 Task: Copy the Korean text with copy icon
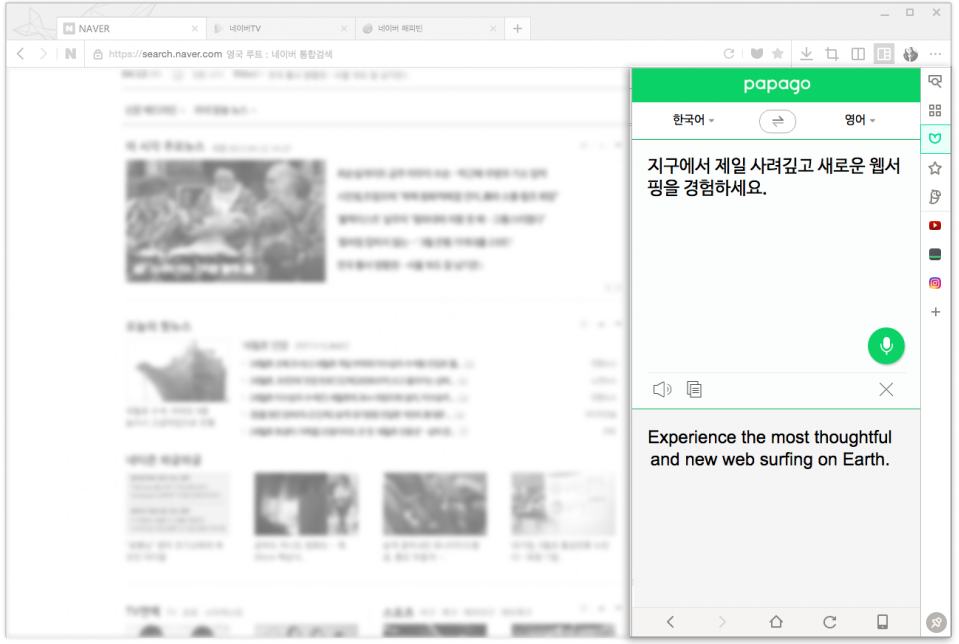pyautogui.click(x=694, y=390)
